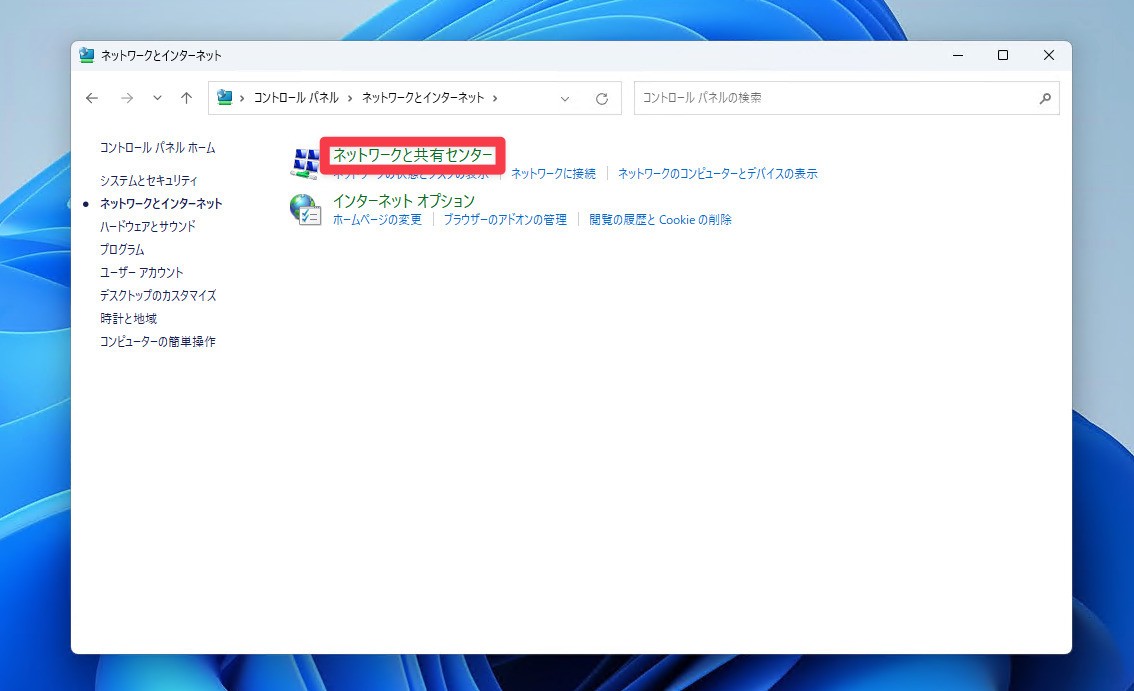
Task: Select ネットワークとインターネット breadcrumb segment
Action: 423,98
